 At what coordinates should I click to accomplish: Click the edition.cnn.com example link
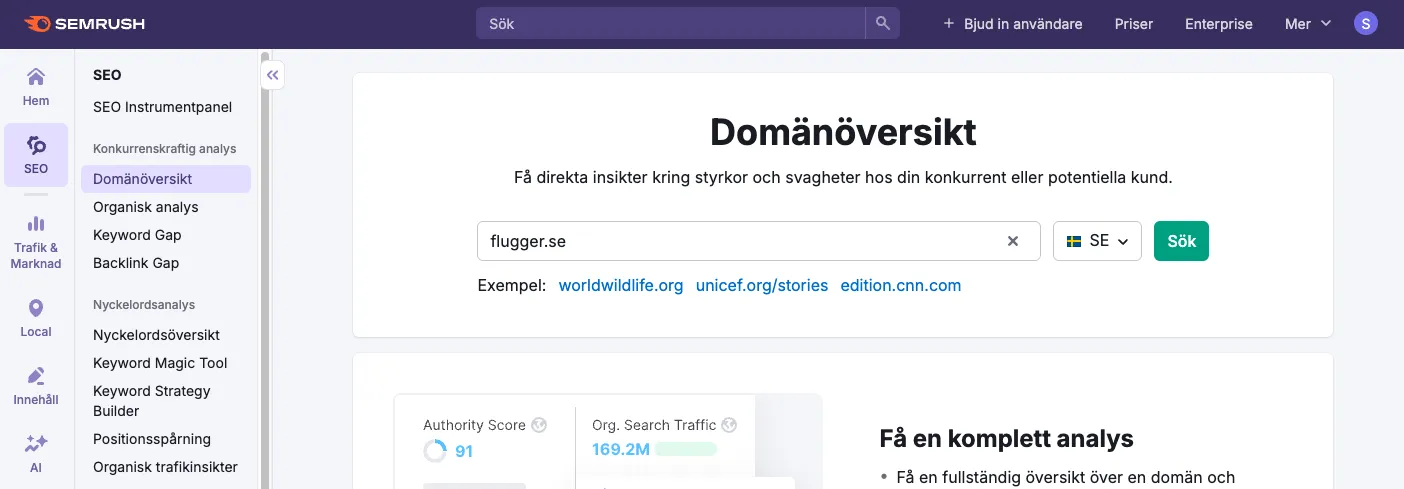pos(901,285)
